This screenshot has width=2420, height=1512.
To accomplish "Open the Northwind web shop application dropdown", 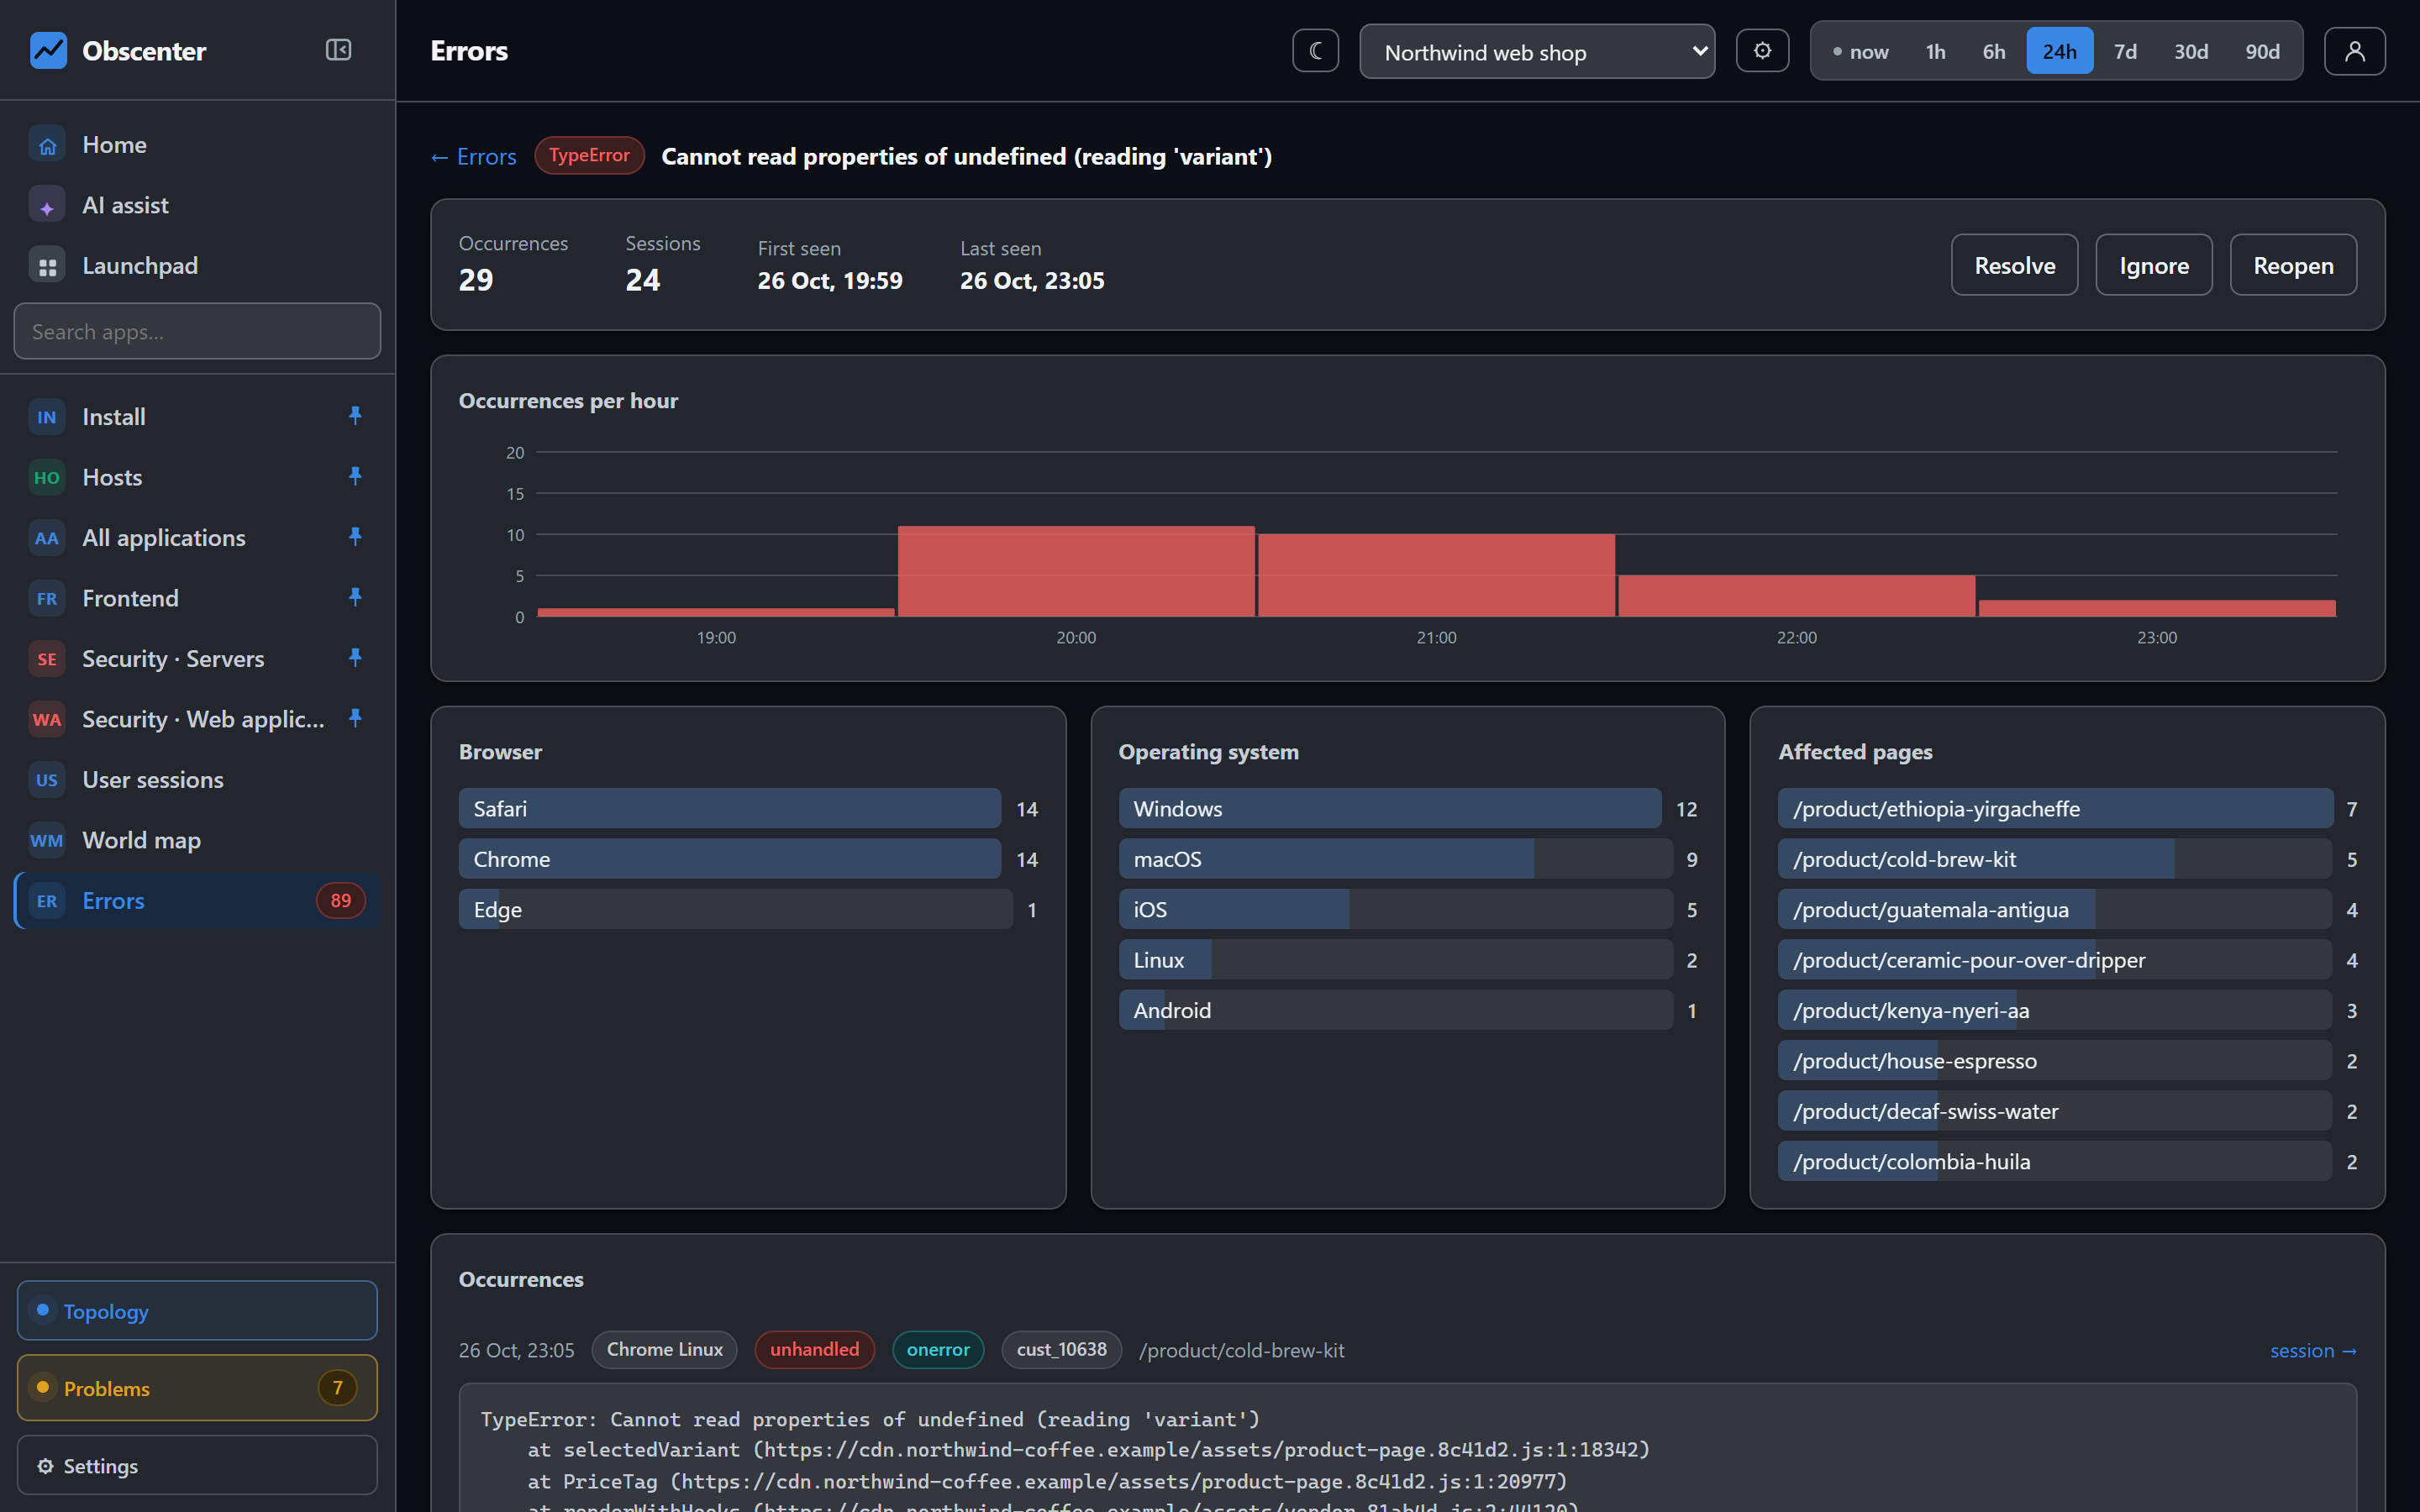I will click(x=1537, y=52).
